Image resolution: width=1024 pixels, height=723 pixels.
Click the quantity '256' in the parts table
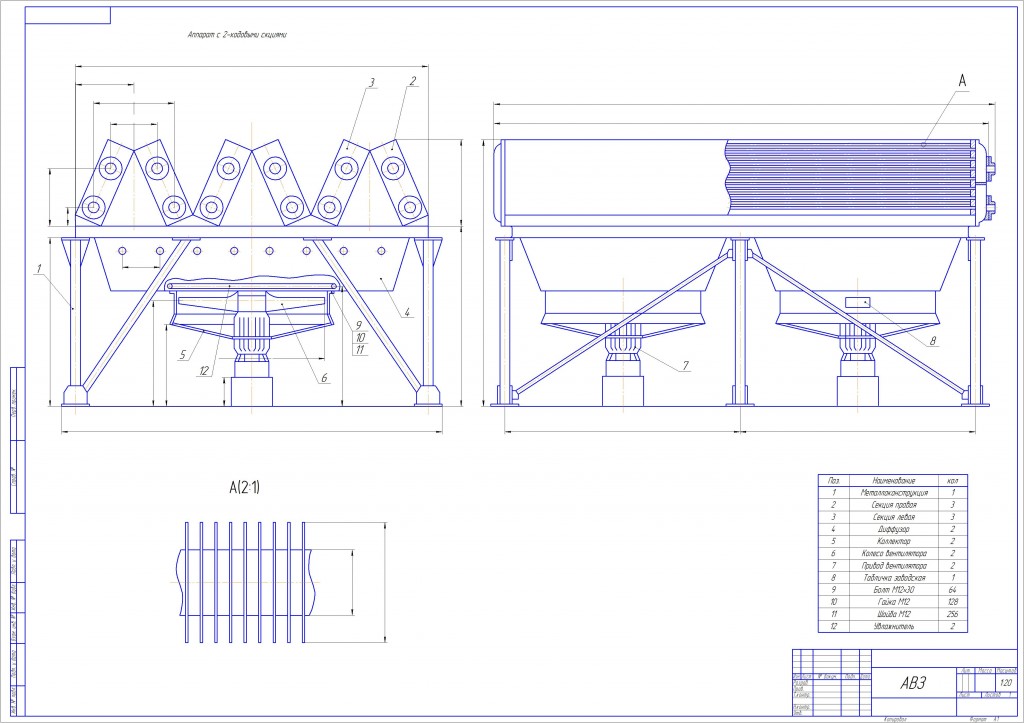953,614
